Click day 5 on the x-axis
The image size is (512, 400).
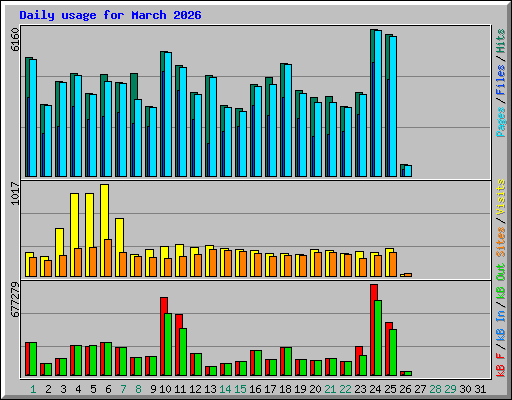(93, 389)
